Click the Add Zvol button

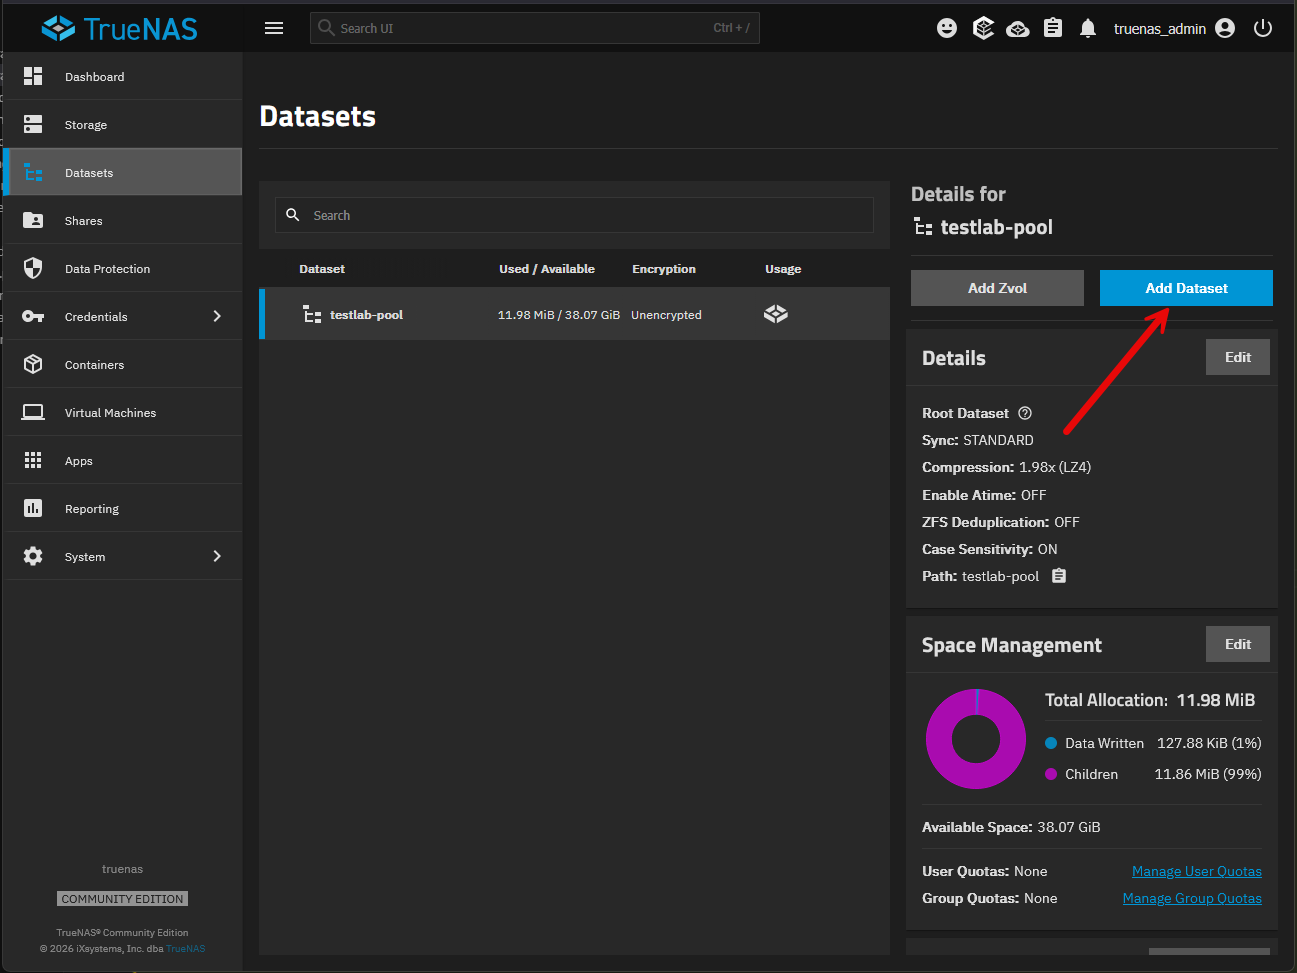pyautogui.click(x=997, y=288)
